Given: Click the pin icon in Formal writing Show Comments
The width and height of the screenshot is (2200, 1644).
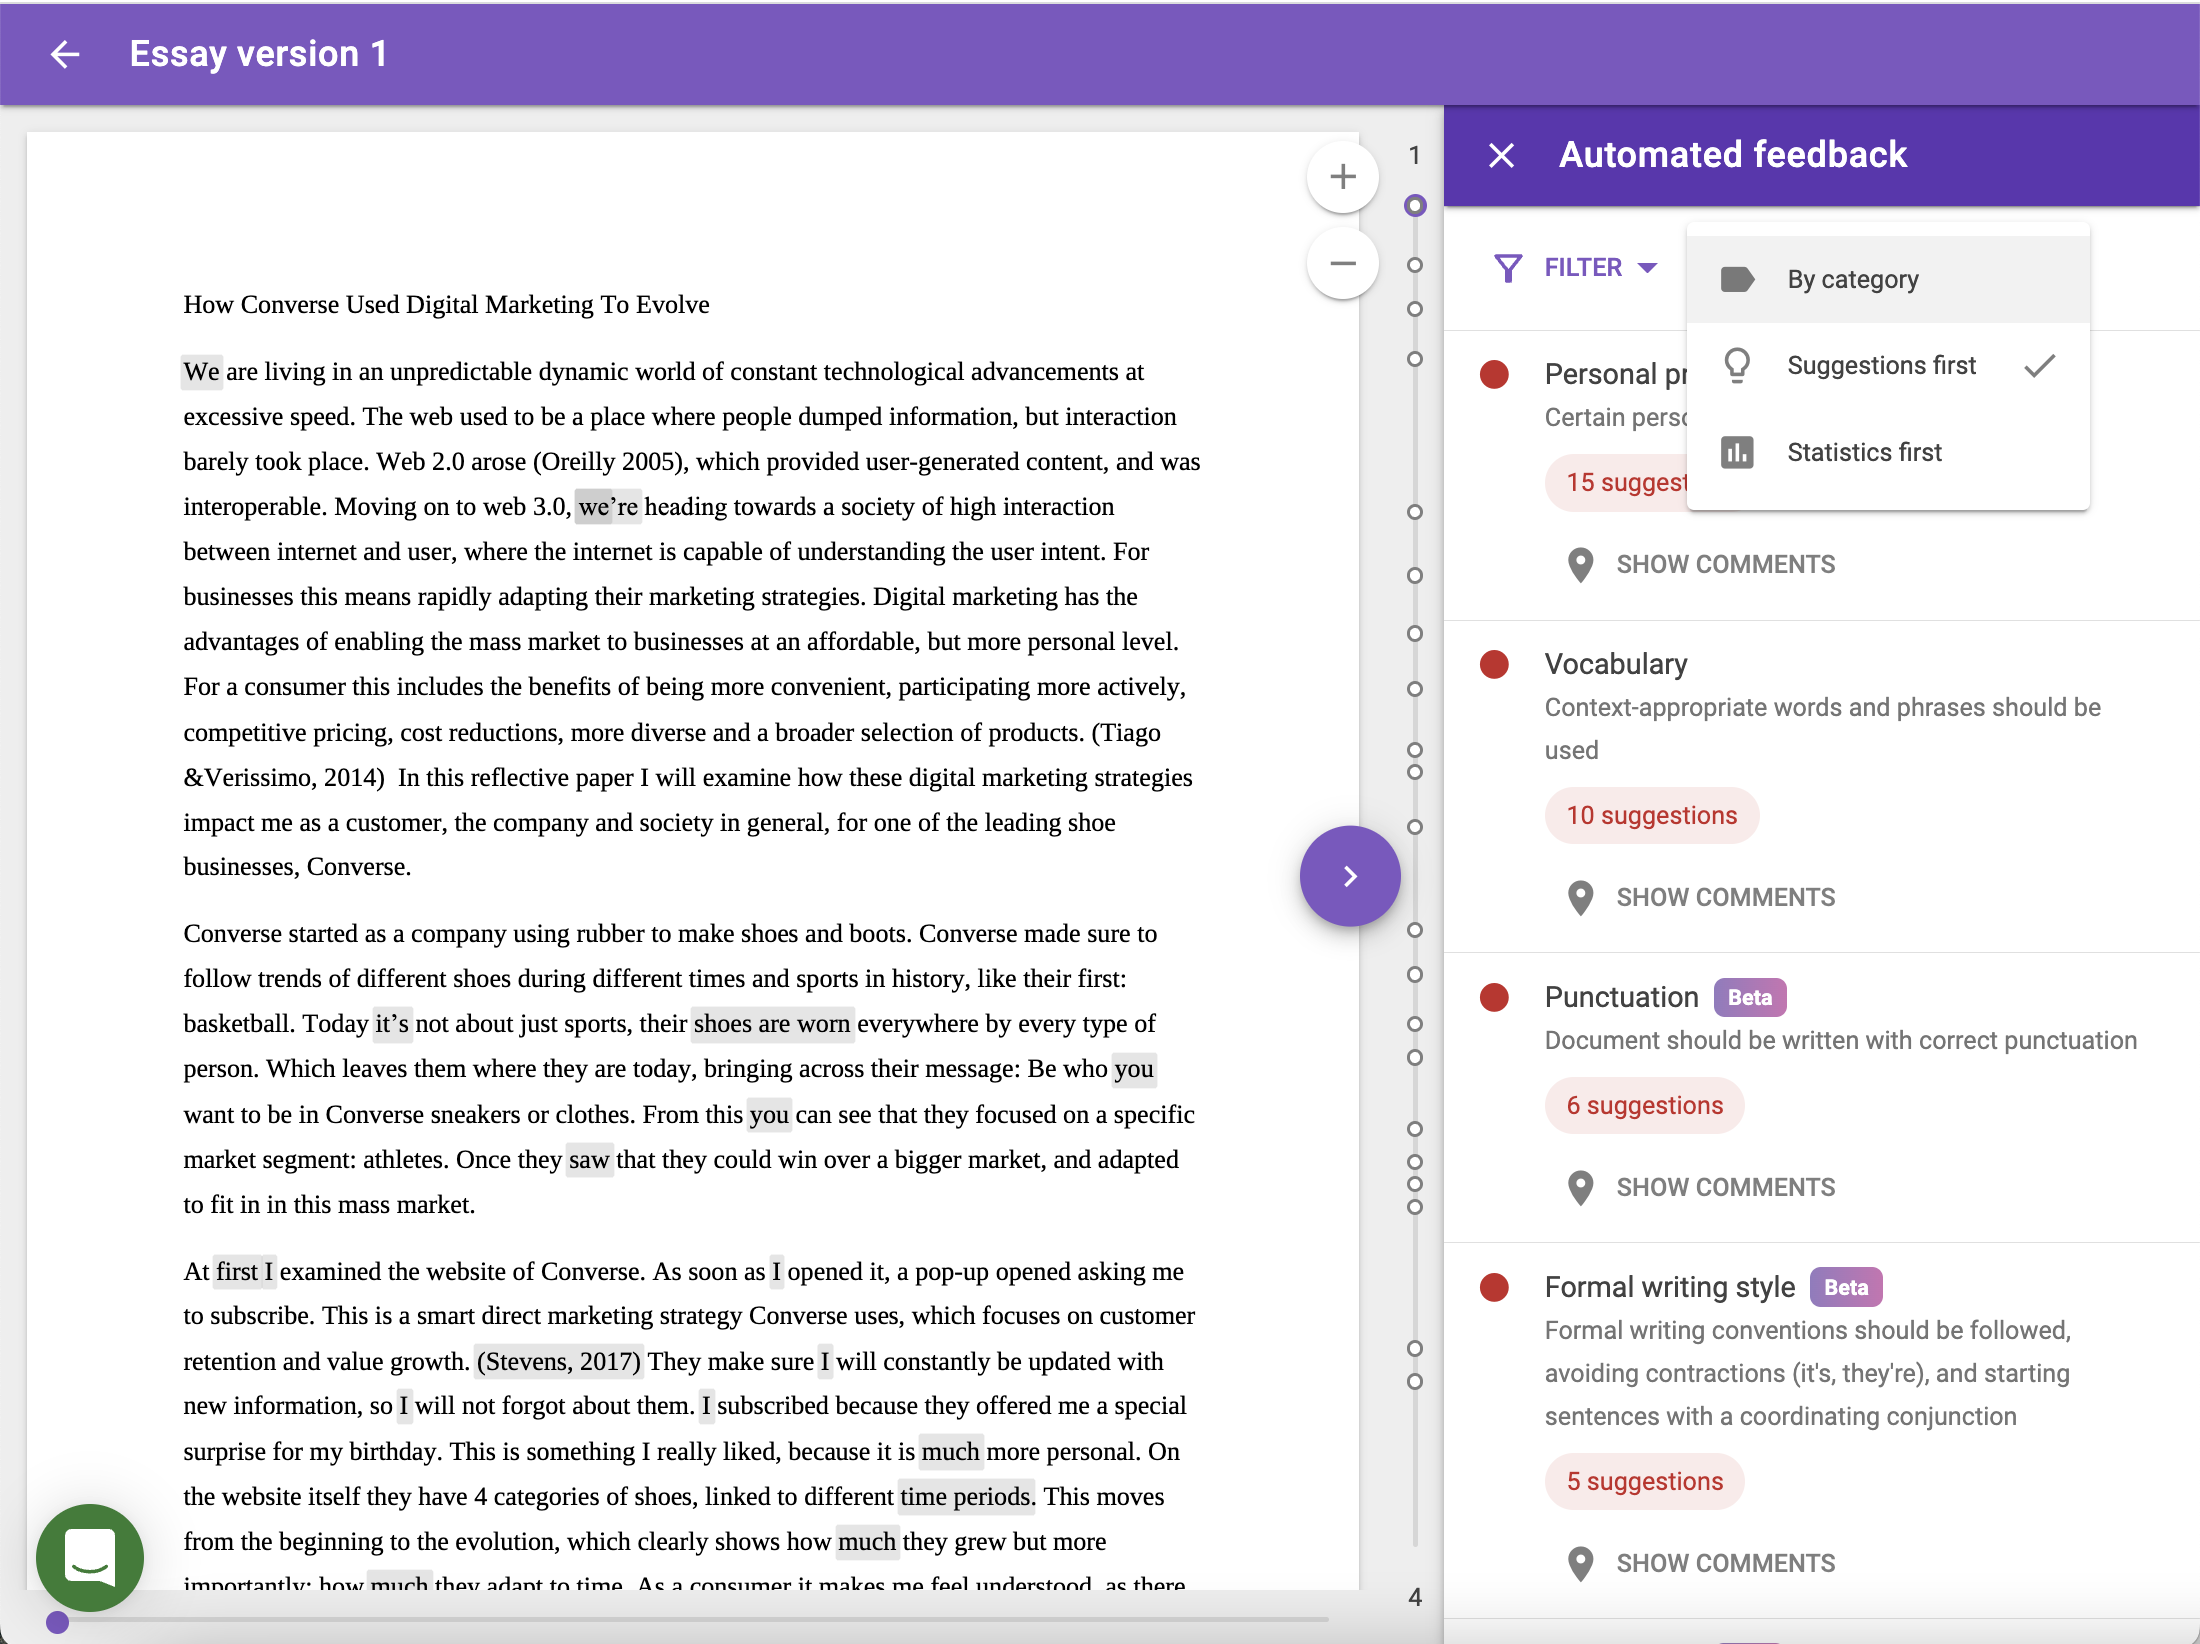Looking at the screenshot, I should click(x=1580, y=1563).
